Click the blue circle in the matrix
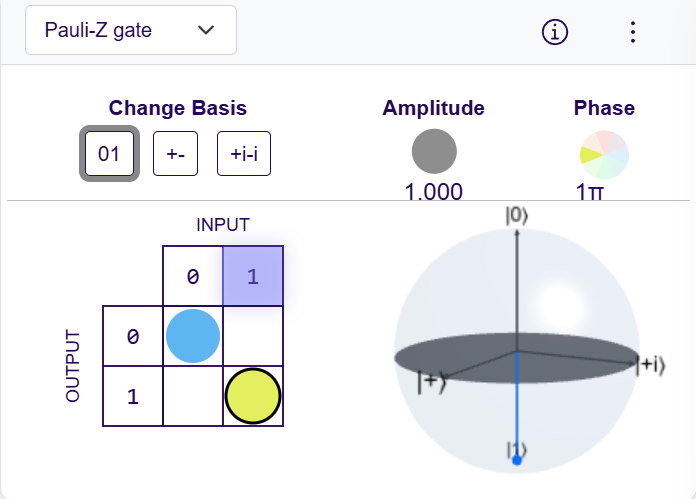Viewport: 696px width, 499px height. pos(193,336)
